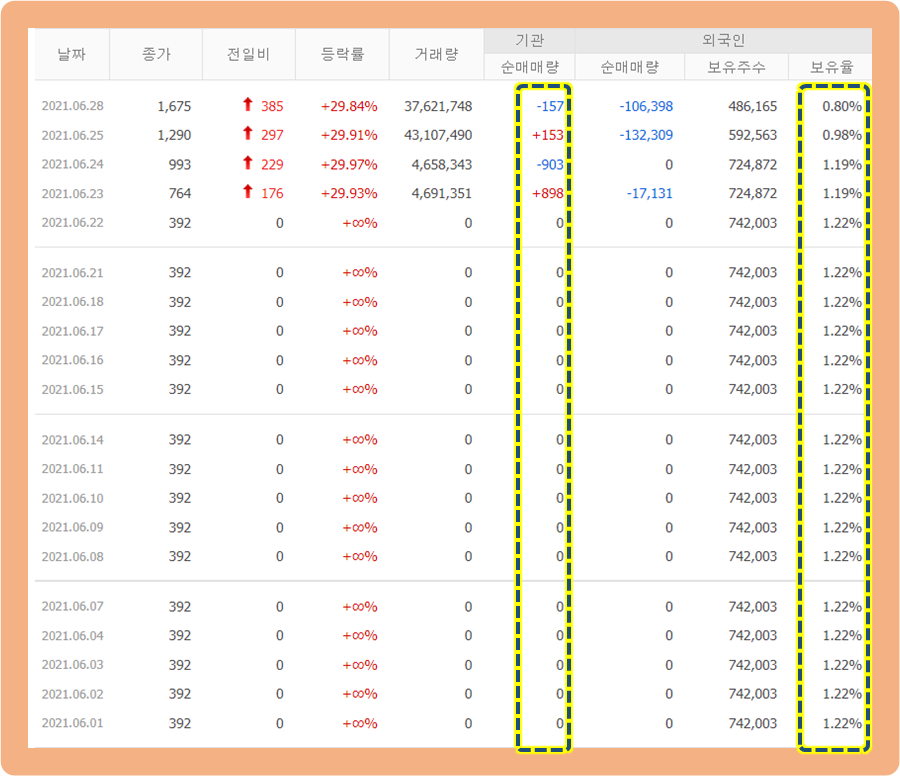Click holding ratio 0.80%

click(x=841, y=106)
